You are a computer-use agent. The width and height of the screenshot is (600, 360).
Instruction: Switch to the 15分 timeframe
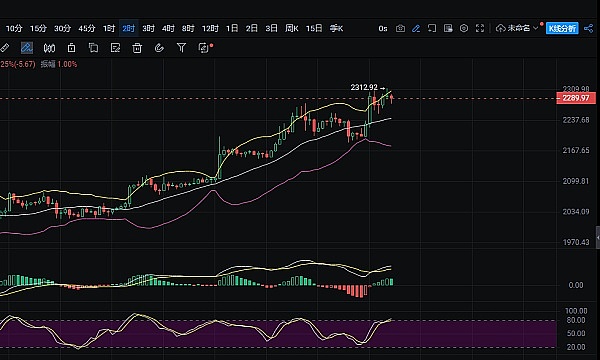(x=38, y=28)
